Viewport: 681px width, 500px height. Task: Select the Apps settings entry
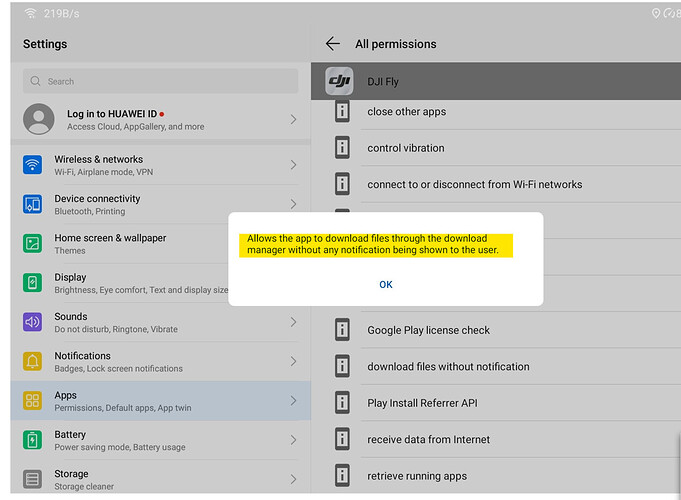(160, 401)
